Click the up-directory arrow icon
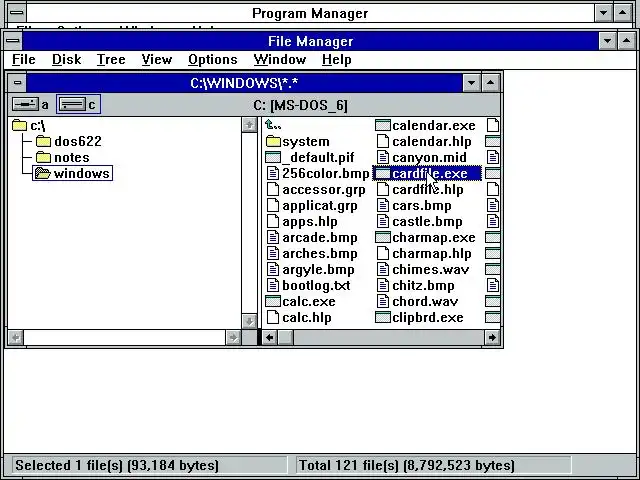Screen dimensions: 640x480 click(x=273, y=124)
